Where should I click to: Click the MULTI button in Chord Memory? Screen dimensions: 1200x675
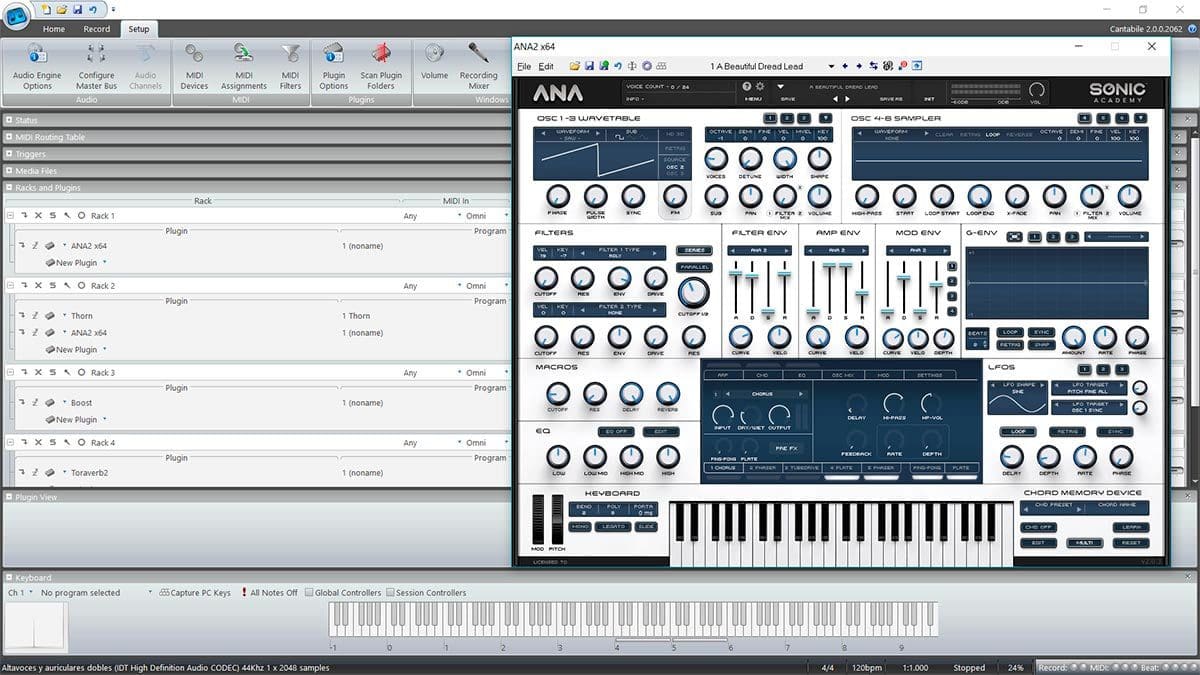[1084, 543]
